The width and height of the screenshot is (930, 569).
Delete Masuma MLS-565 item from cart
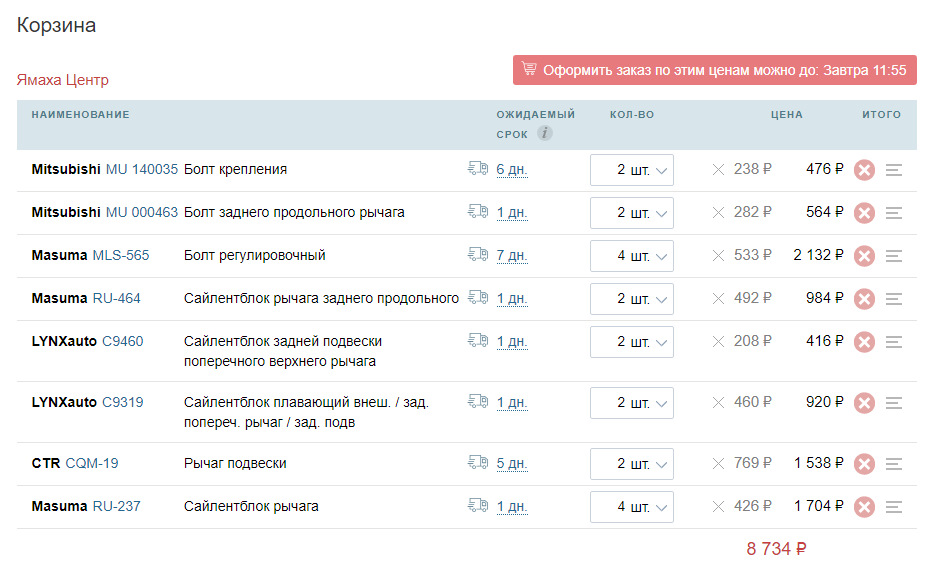coord(864,256)
